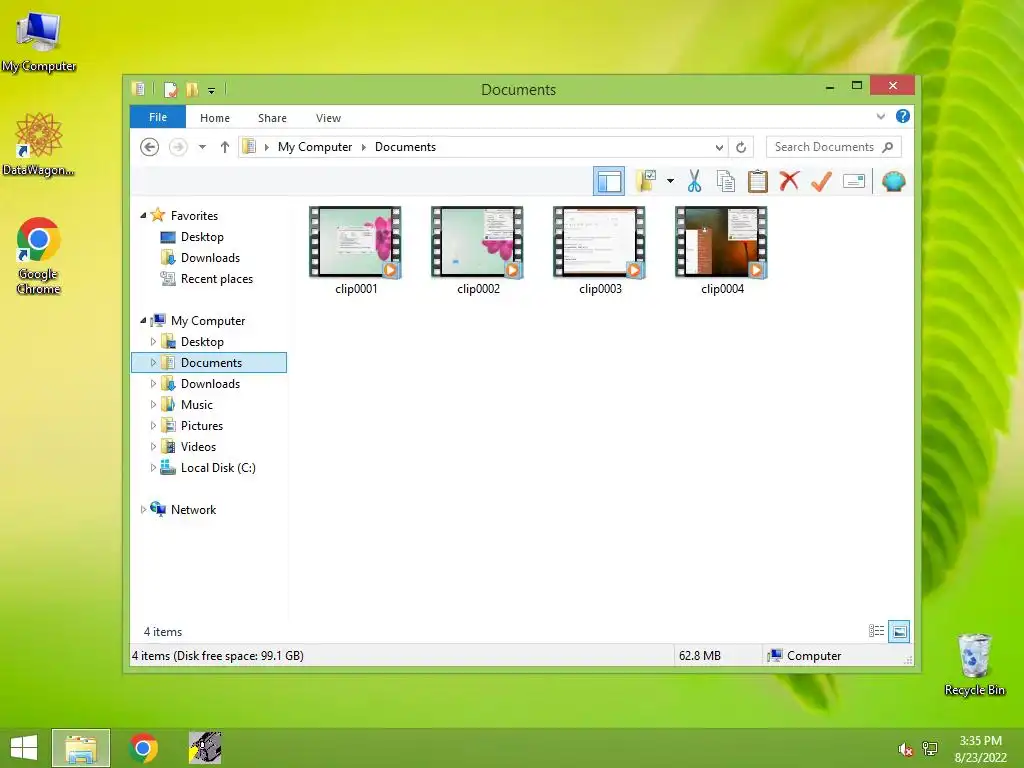This screenshot has width=1024, height=768.
Task: Open Classic Shell settings shell icon
Action: pos(893,181)
